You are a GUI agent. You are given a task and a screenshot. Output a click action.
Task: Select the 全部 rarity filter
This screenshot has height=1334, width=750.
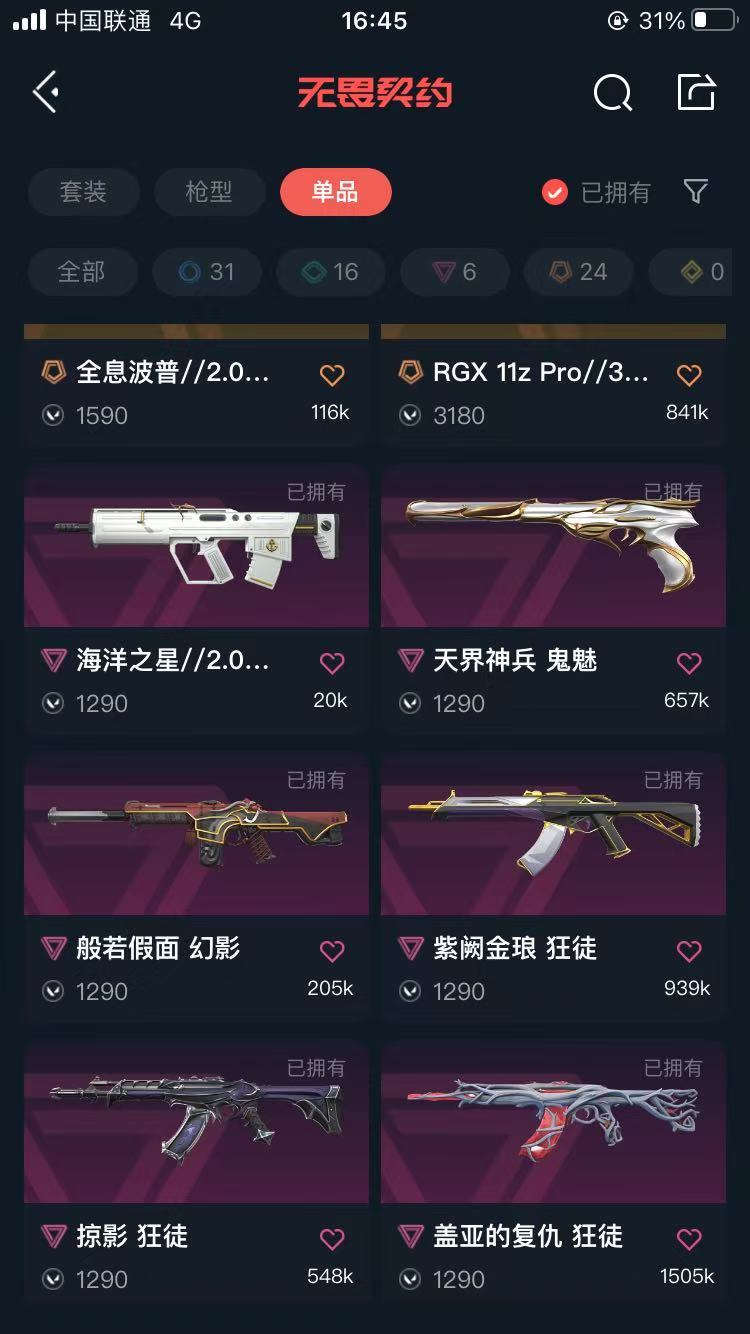tap(81, 272)
